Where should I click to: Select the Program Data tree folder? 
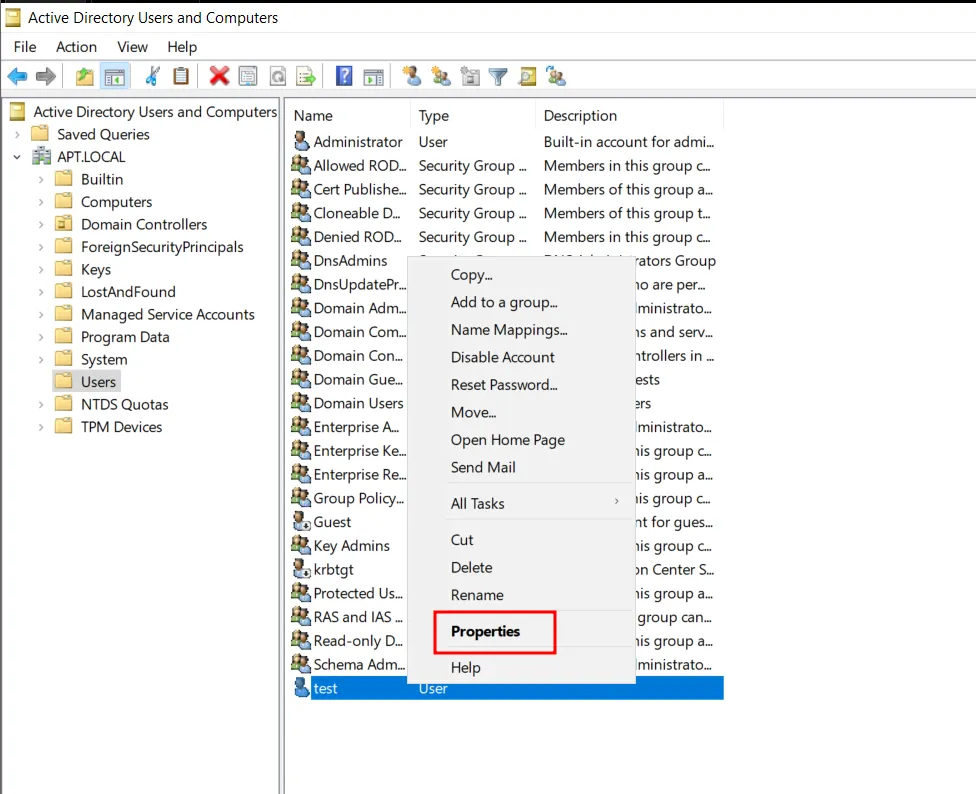(x=112, y=337)
